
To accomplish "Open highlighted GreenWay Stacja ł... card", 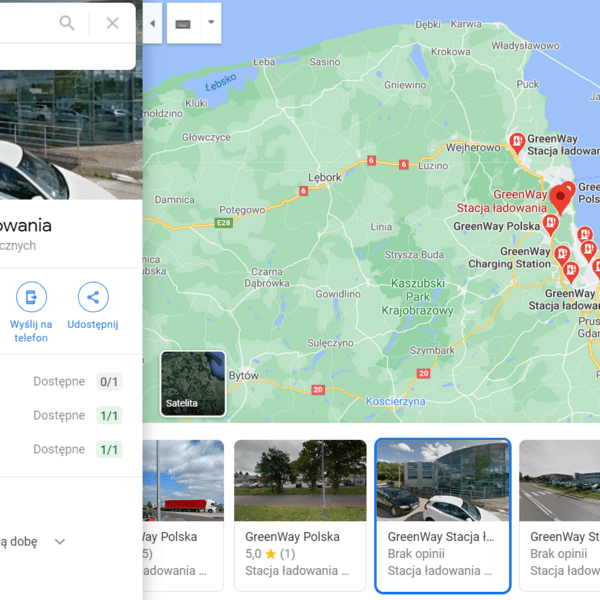I will click(443, 515).
